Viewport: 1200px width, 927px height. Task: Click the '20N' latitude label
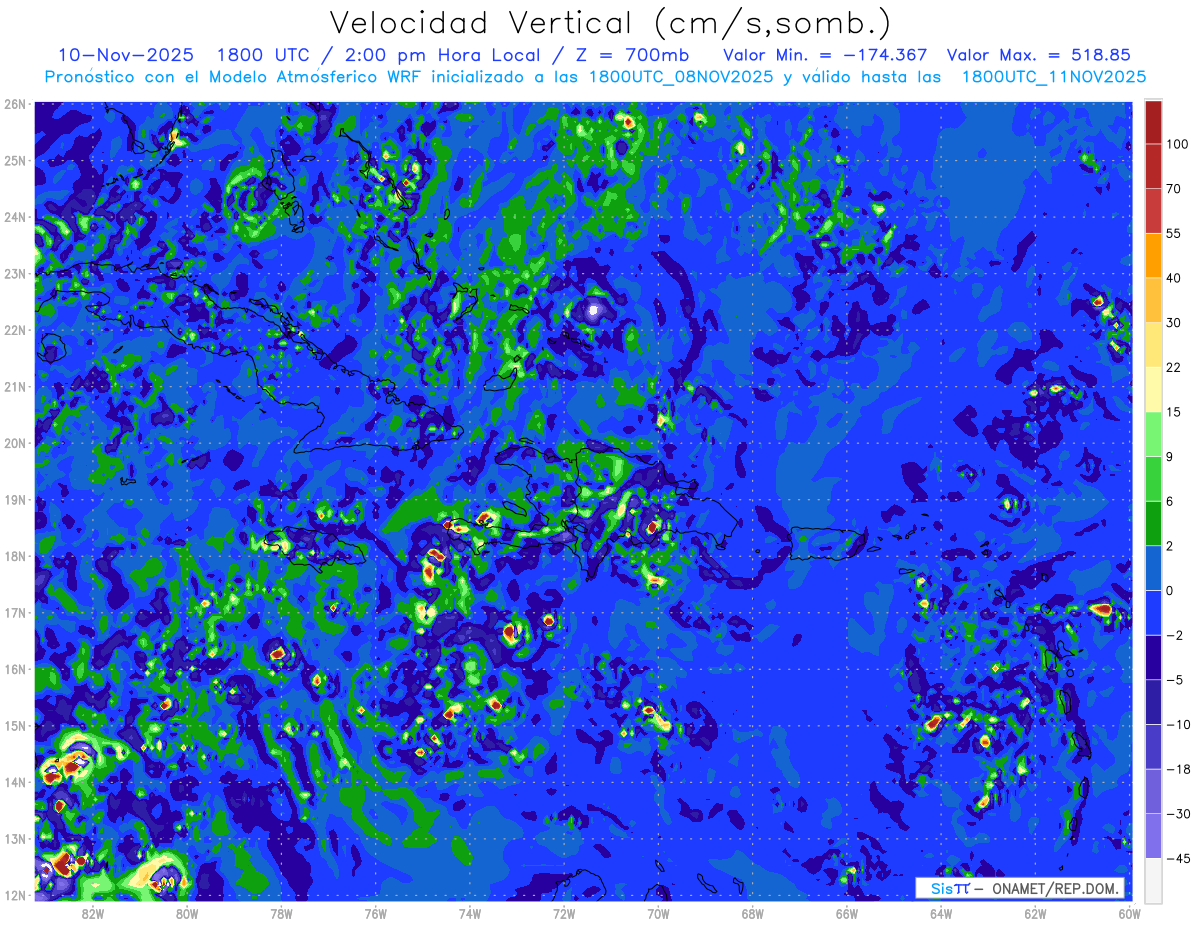15,442
